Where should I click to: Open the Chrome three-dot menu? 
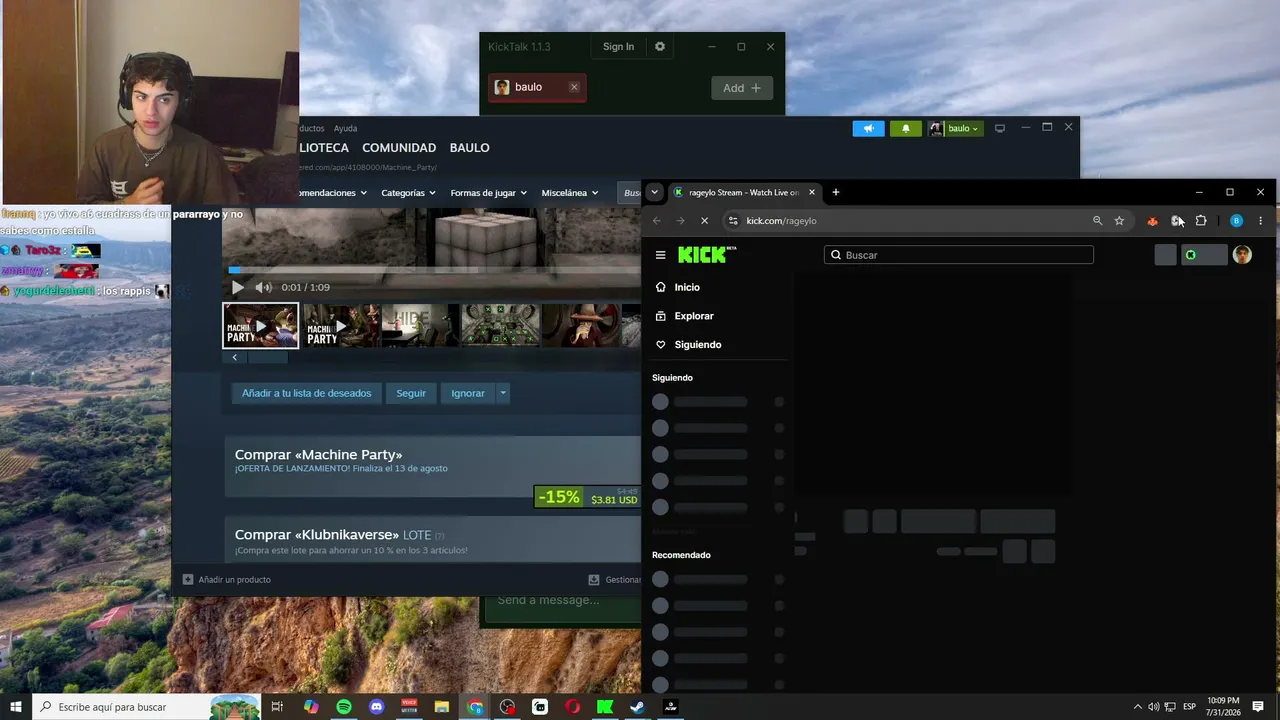pyautogui.click(x=1260, y=221)
